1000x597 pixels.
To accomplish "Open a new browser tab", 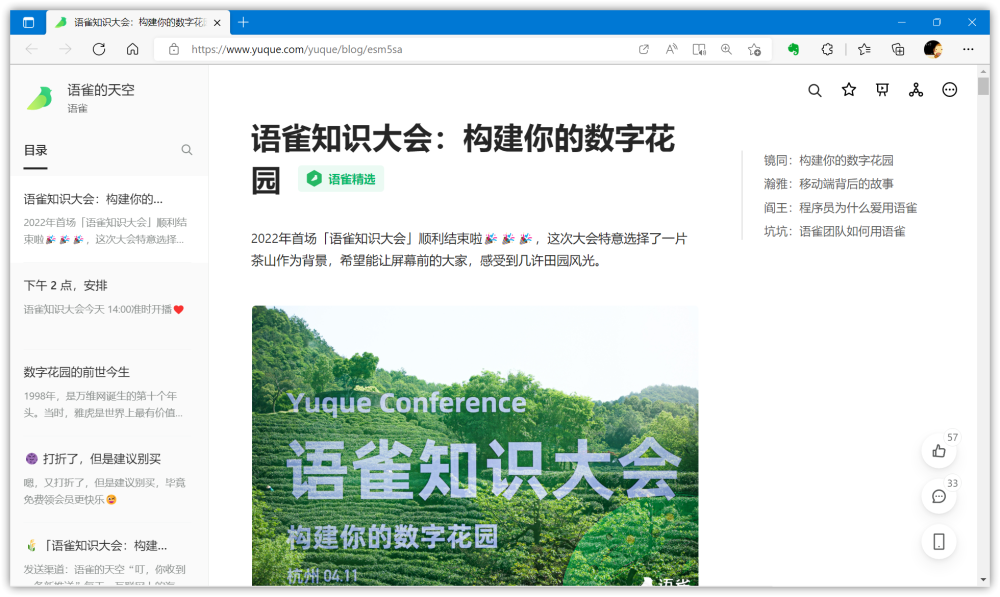I will tap(243, 22).
